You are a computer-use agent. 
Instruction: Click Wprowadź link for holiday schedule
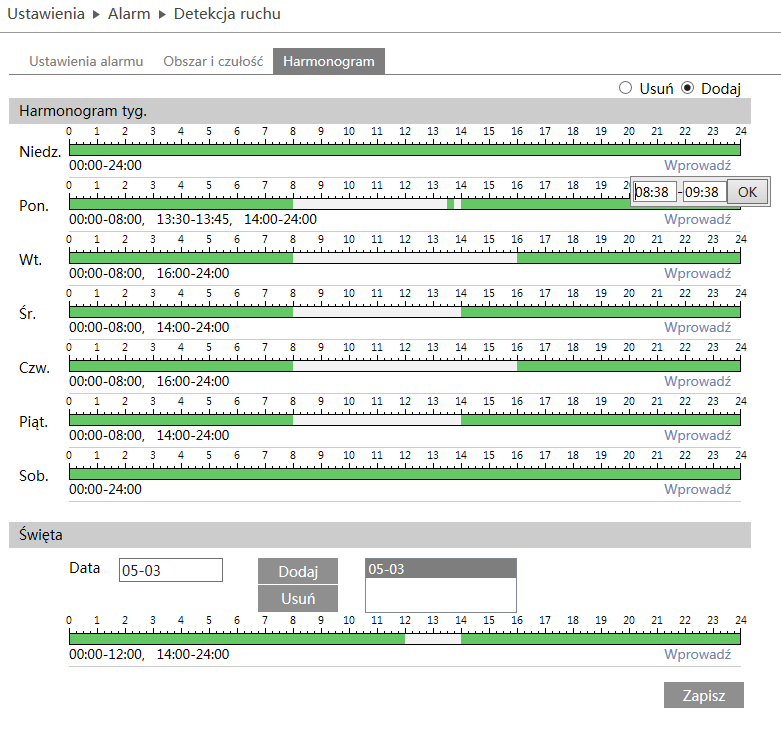[x=697, y=654]
